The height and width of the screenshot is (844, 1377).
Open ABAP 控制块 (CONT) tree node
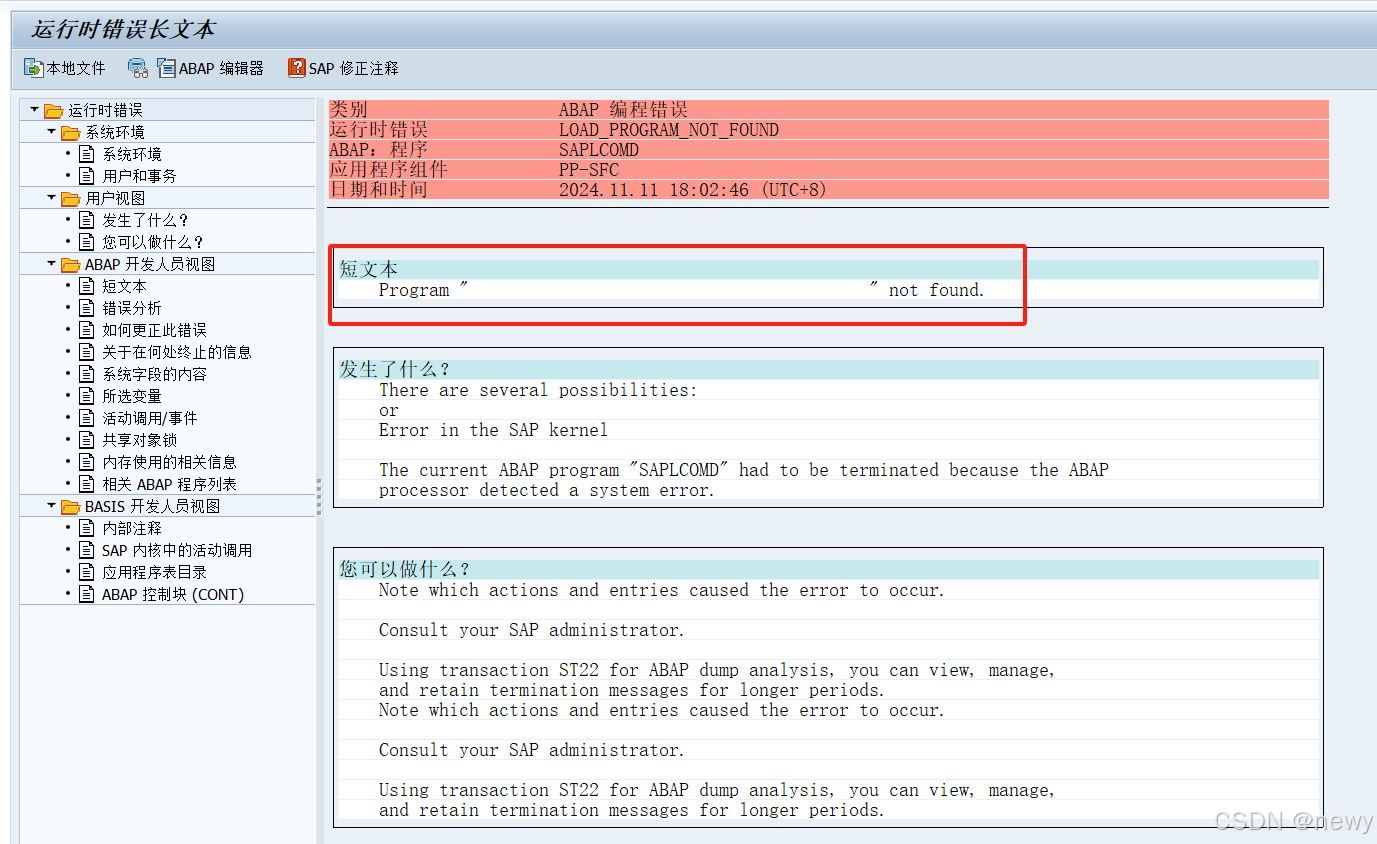(x=173, y=594)
